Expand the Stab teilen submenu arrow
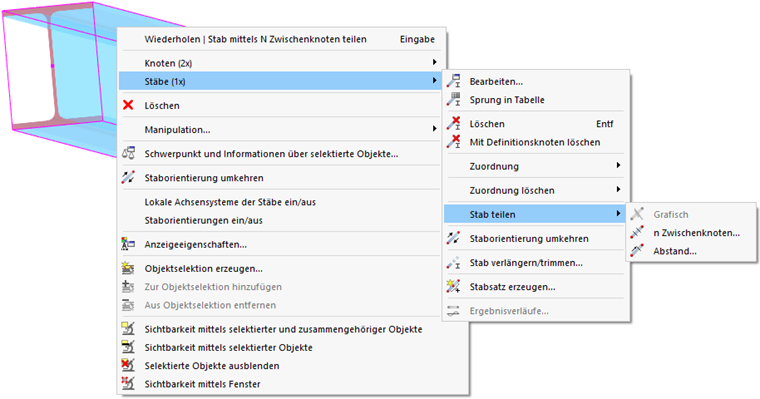The width and height of the screenshot is (760, 399). (x=618, y=213)
